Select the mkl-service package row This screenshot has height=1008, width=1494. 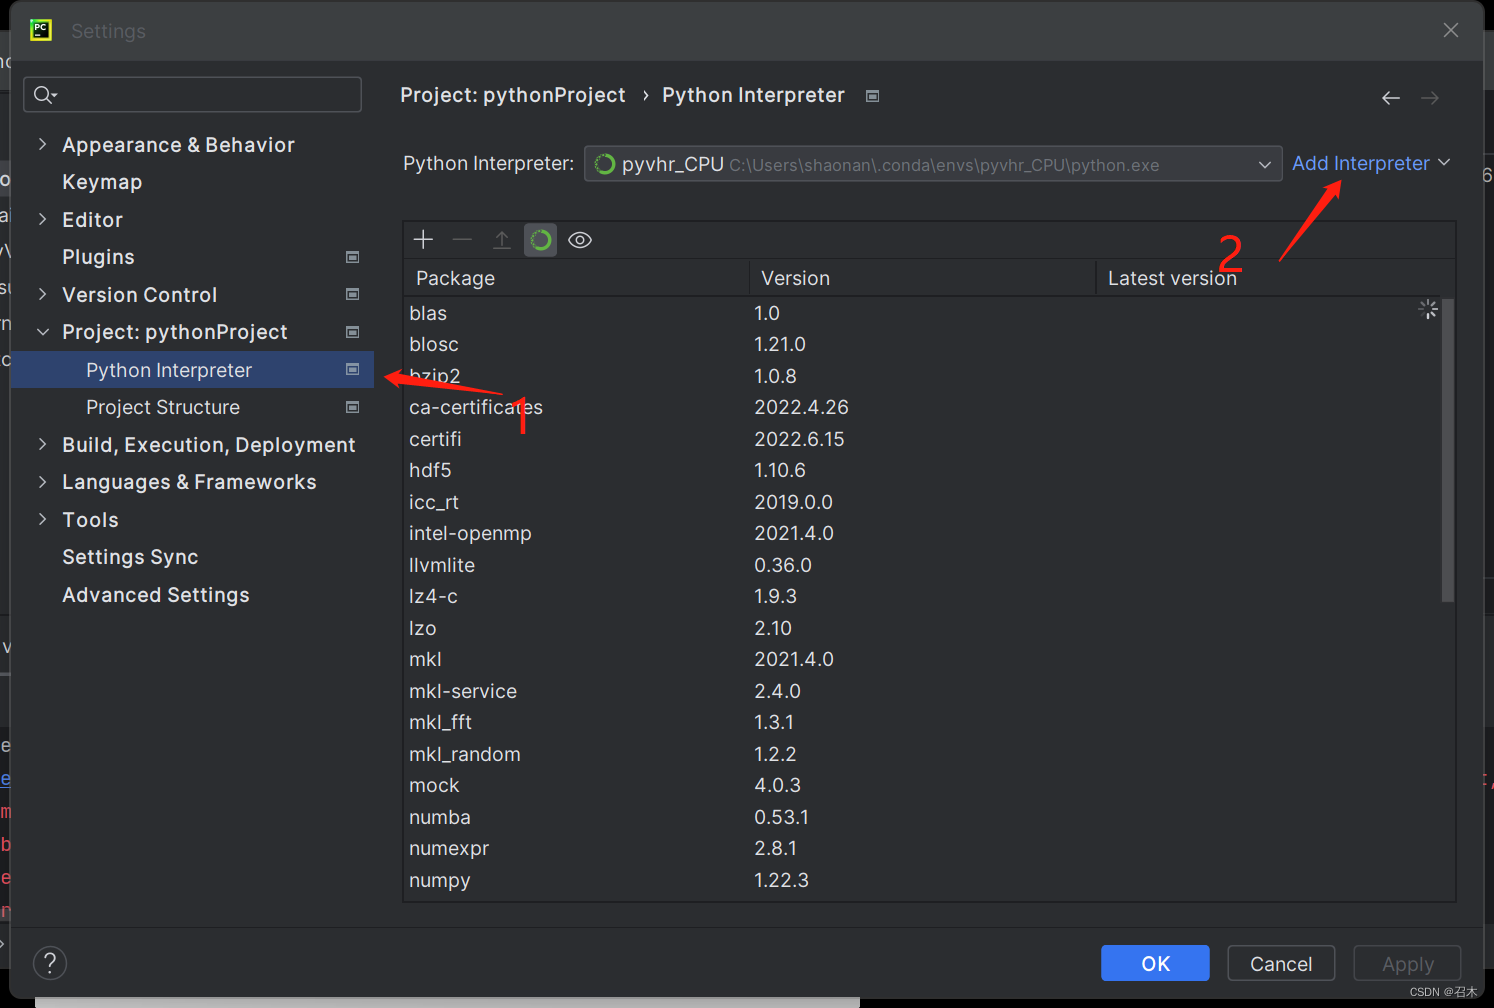click(x=920, y=691)
